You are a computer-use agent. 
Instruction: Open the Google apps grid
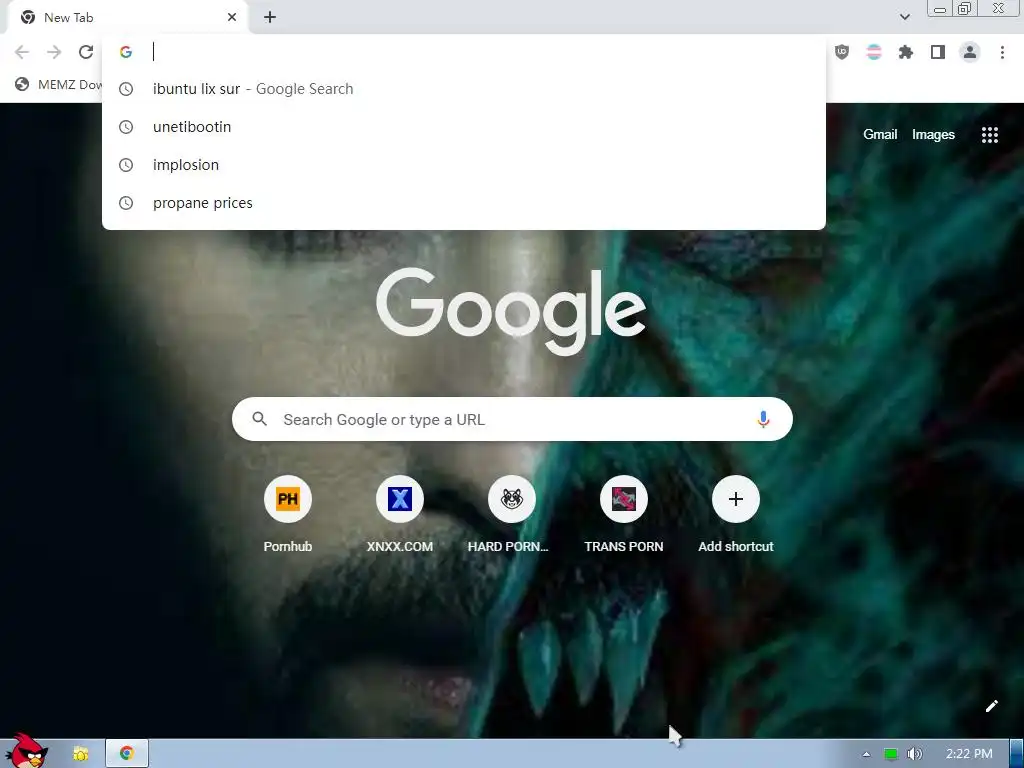click(x=989, y=135)
